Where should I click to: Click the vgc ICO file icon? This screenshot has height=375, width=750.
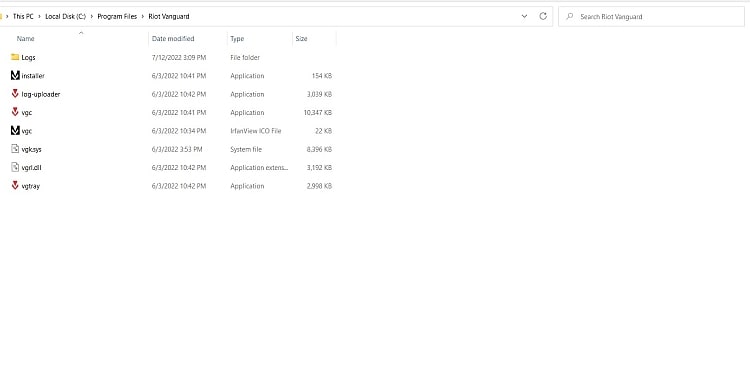[15, 131]
